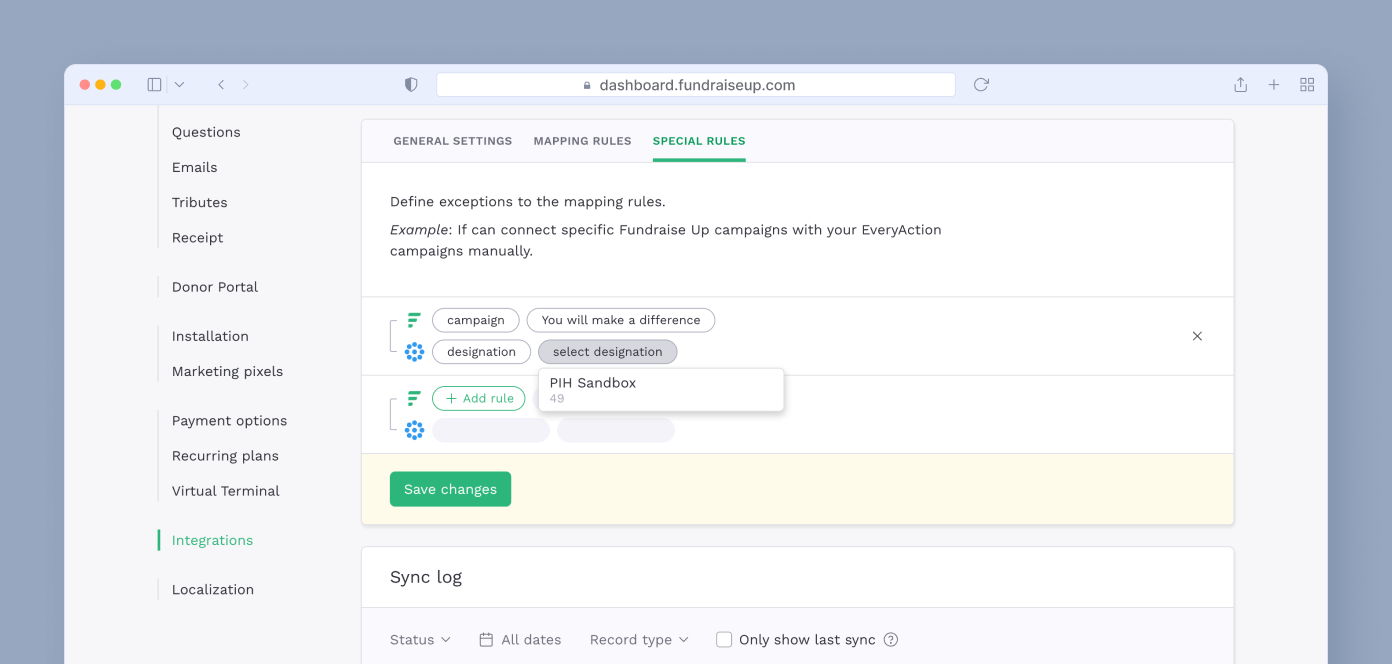
Task: Open Recurring plans settings
Action: tap(225, 456)
